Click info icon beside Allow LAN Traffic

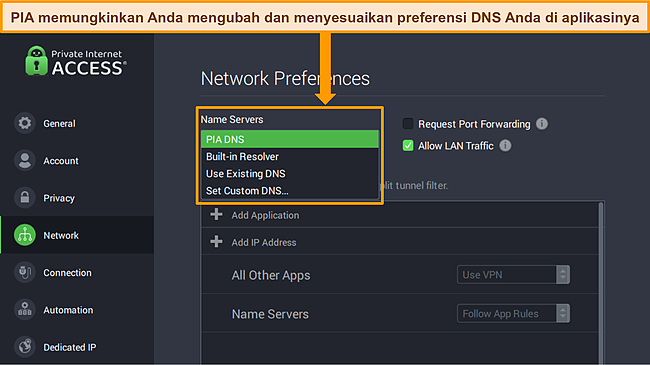(x=505, y=146)
